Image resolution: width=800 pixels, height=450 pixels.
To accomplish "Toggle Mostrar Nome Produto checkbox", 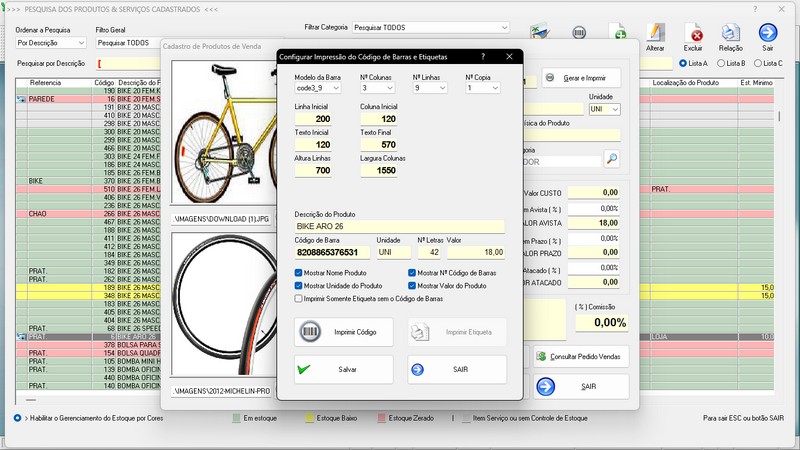I will [x=298, y=273].
